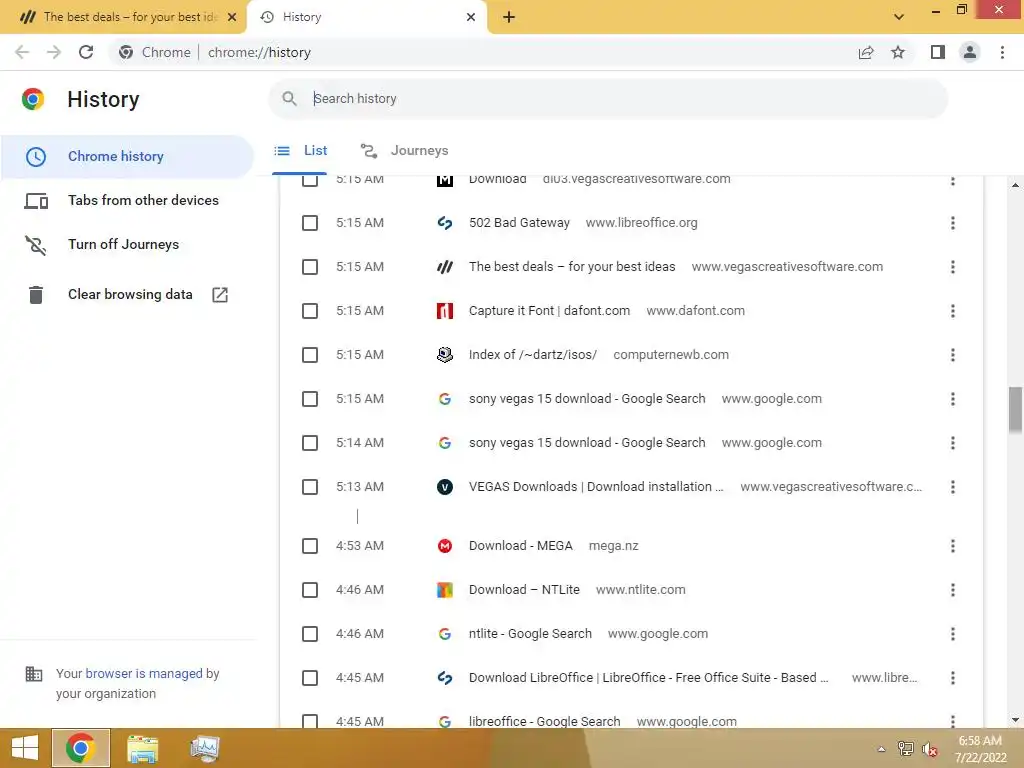Click the Chrome taskbar icon
The image size is (1024, 768).
click(81, 748)
